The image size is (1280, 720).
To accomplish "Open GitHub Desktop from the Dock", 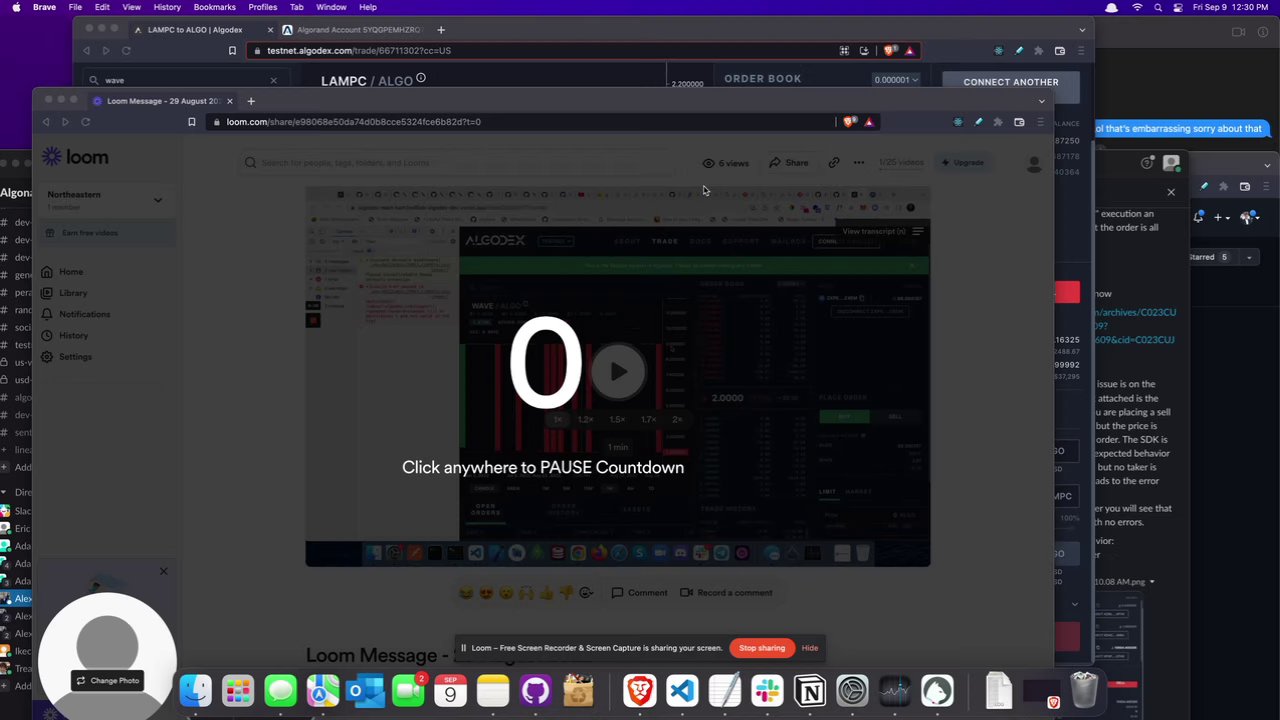I will (x=536, y=691).
